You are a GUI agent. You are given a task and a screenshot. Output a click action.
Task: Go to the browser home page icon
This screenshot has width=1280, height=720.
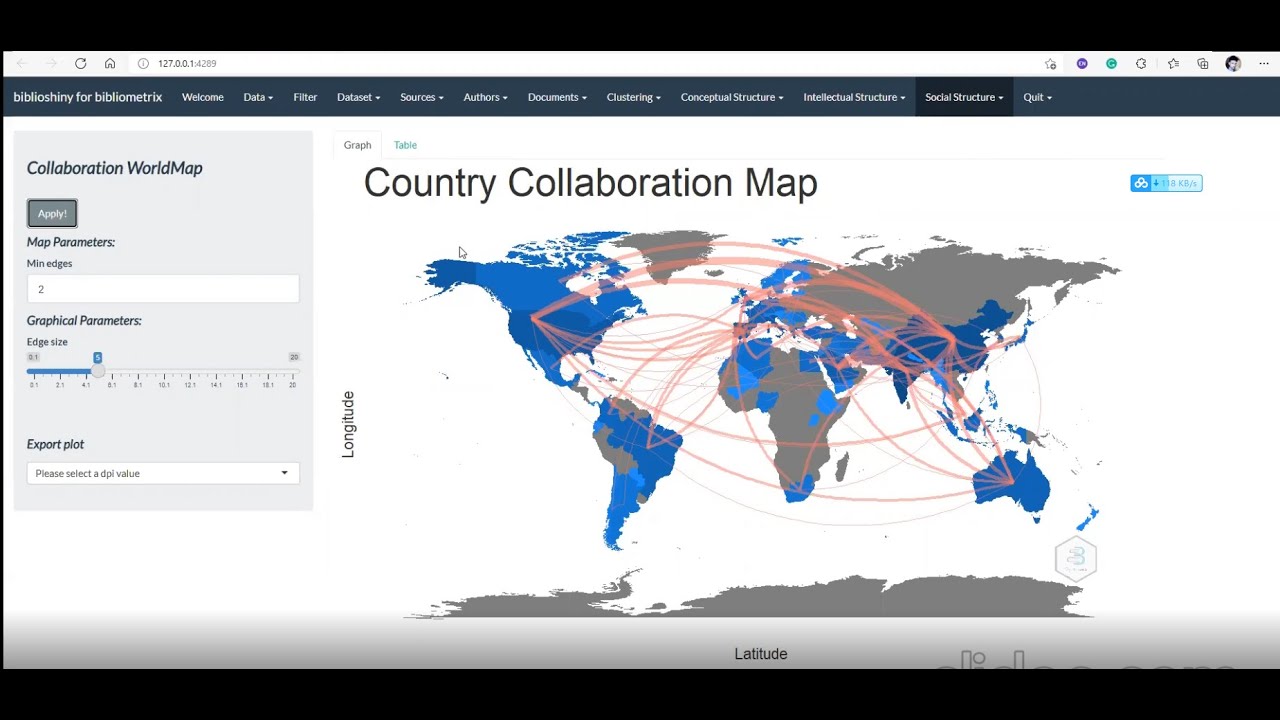tap(110, 63)
